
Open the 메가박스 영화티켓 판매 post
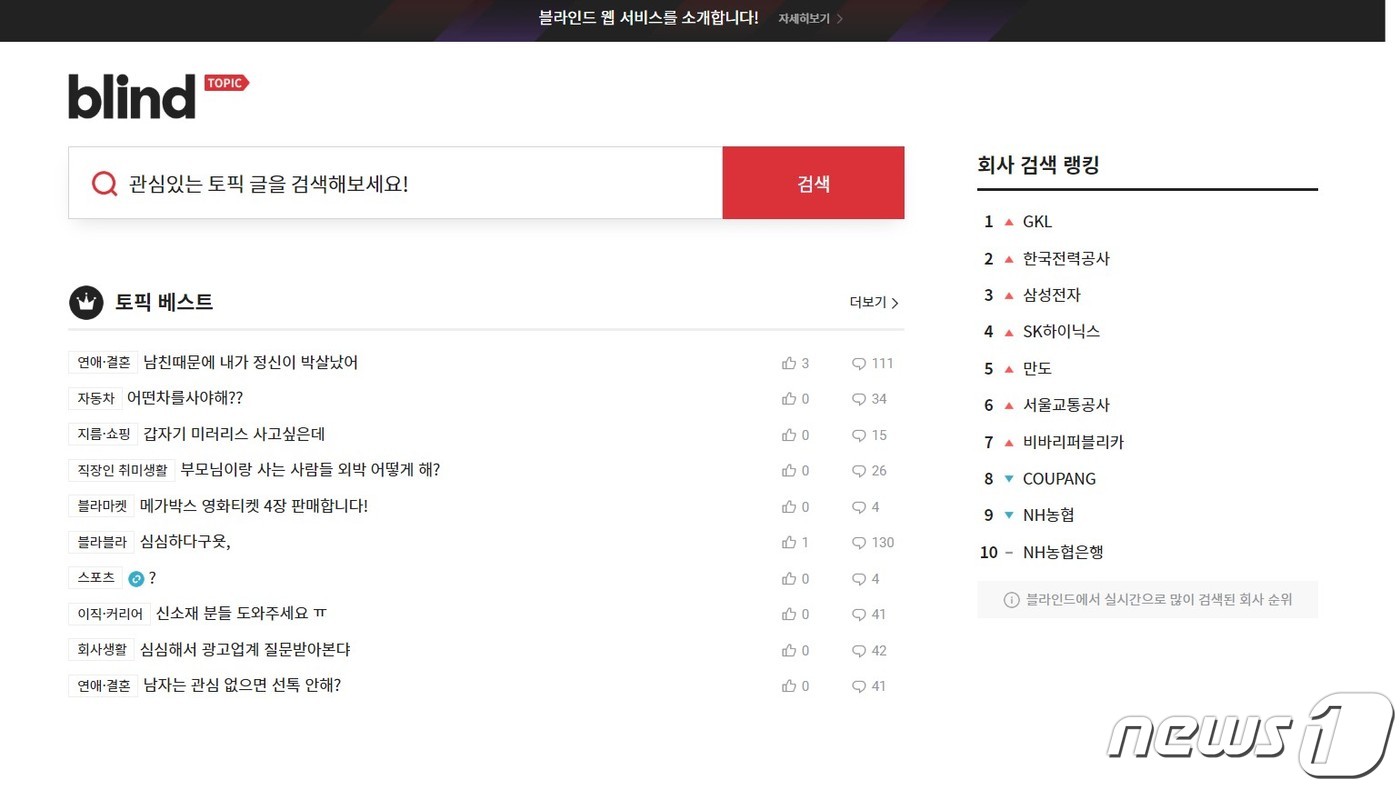(x=254, y=506)
